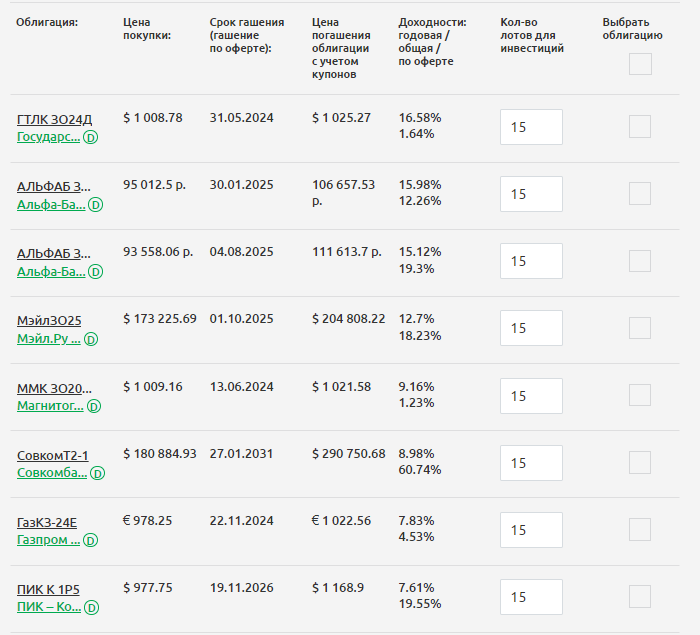The width and height of the screenshot is (700, 635).
Task: Click the D icon beside ПИК – Ко...
Action: click(92, 608)
